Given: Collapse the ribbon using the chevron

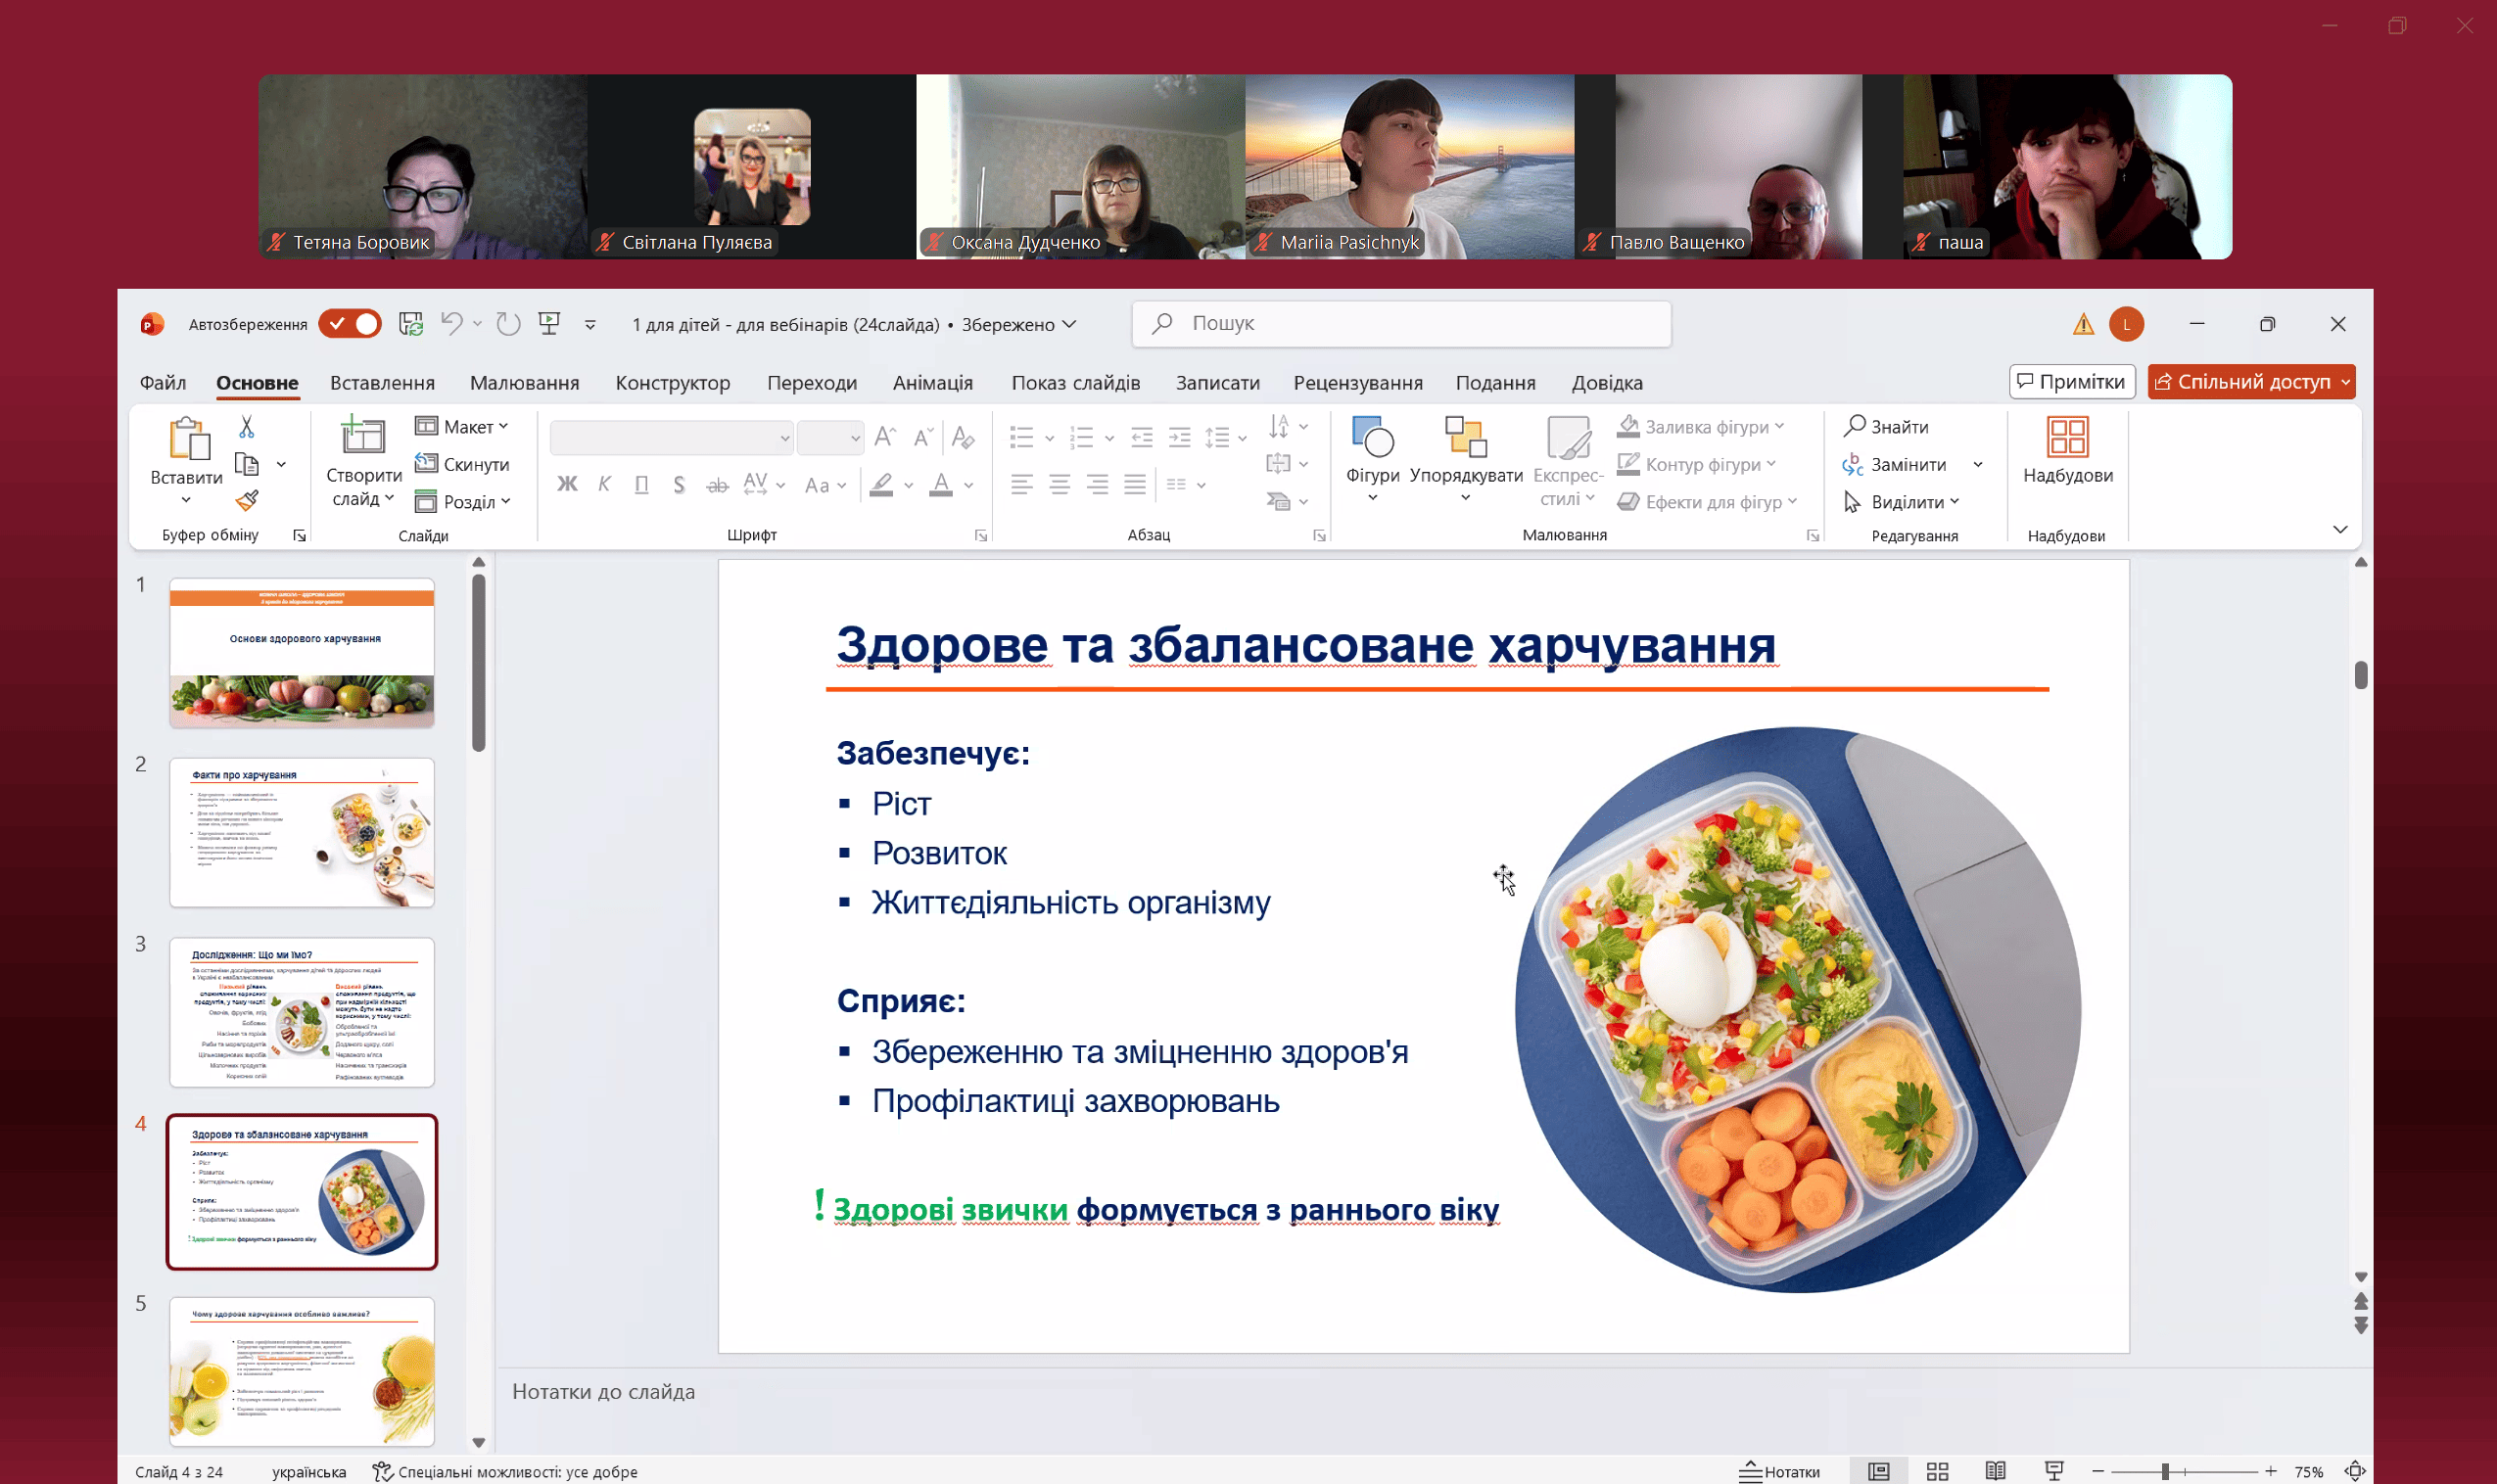Looking at the screenshot, I should 2339,529.
